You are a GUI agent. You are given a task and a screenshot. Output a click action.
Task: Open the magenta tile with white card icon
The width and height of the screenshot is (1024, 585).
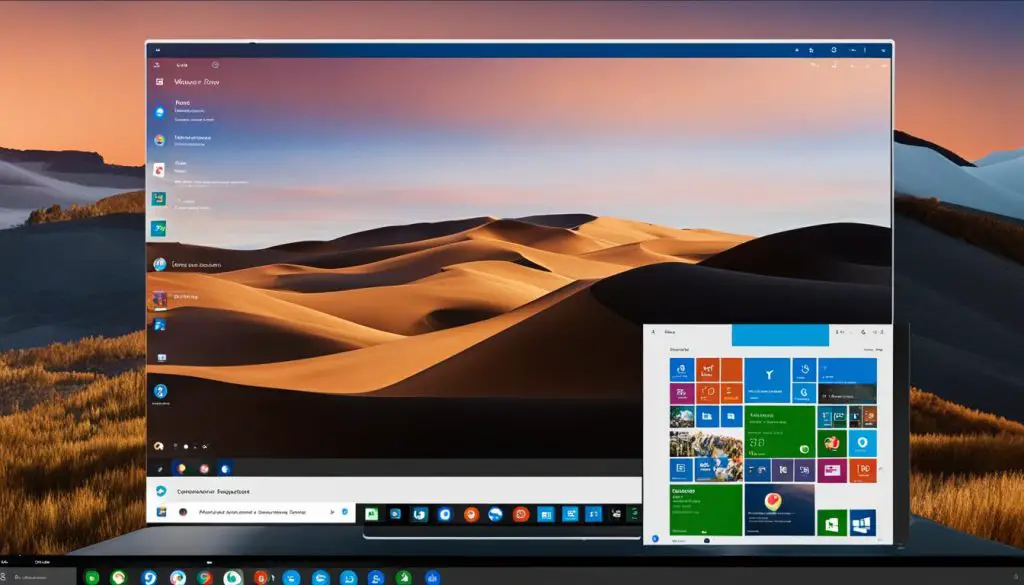(832, 470)
